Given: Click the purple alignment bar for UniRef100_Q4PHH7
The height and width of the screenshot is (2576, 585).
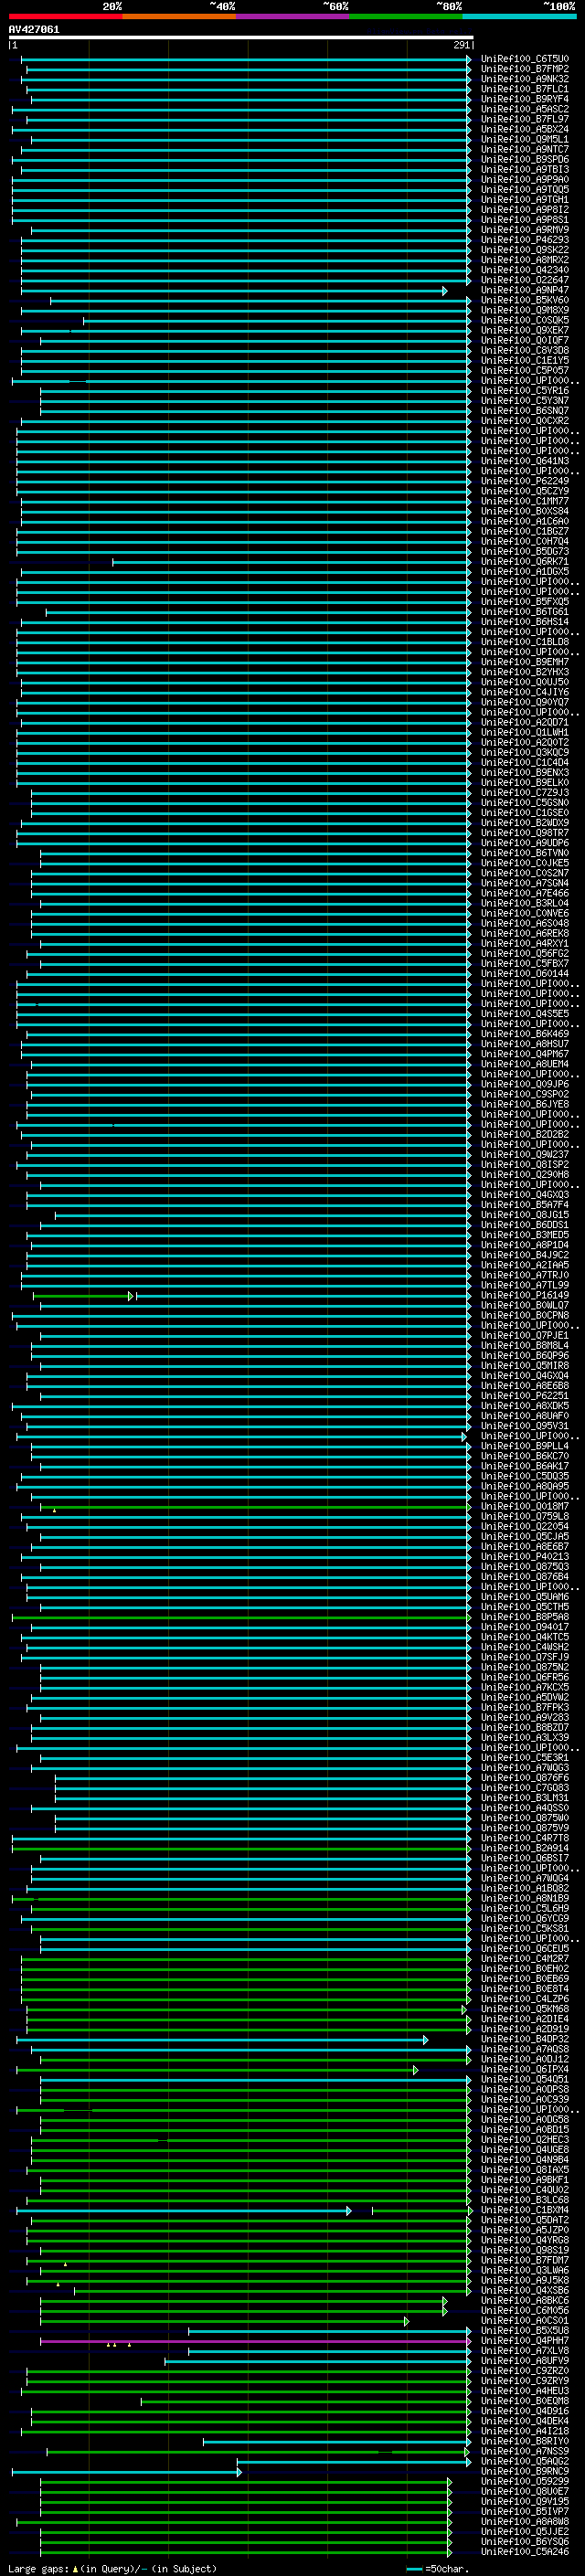Looking at the screenshot, I should coord(256,2342).
